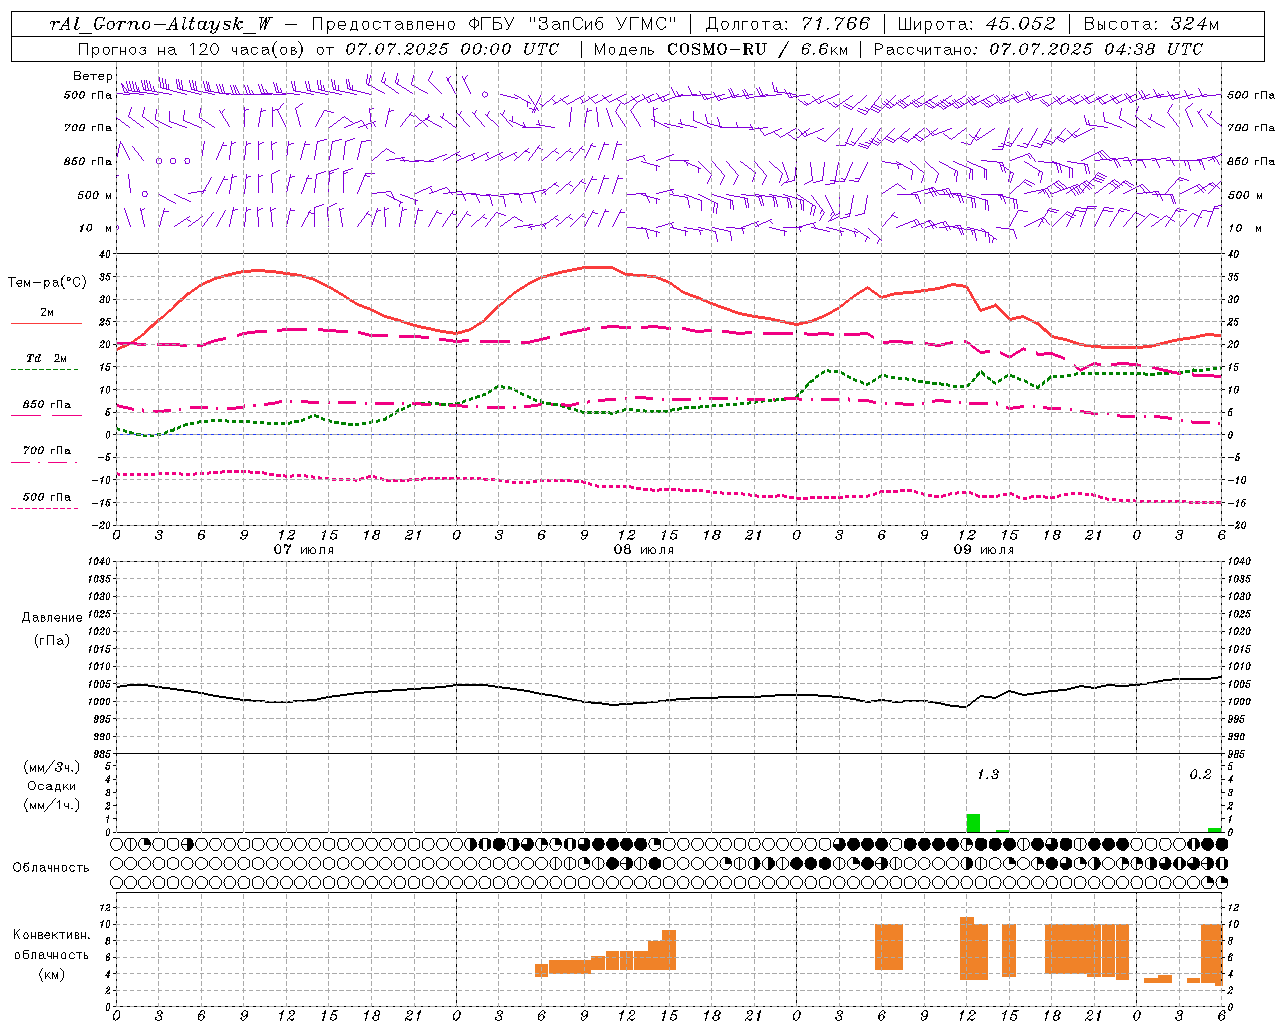Click the Ветер panel label
Image resolution: width=1280 pixels, height=1024 pixels.
[x=93, y=76]
